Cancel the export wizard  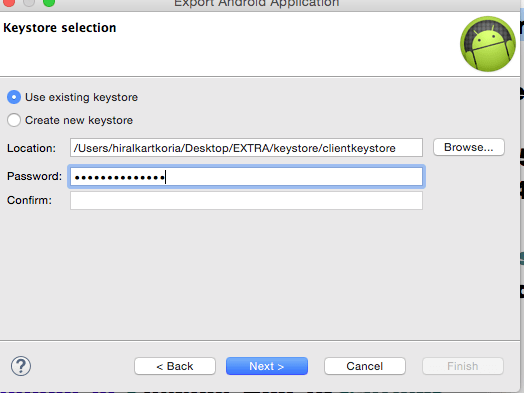[365, 366]
